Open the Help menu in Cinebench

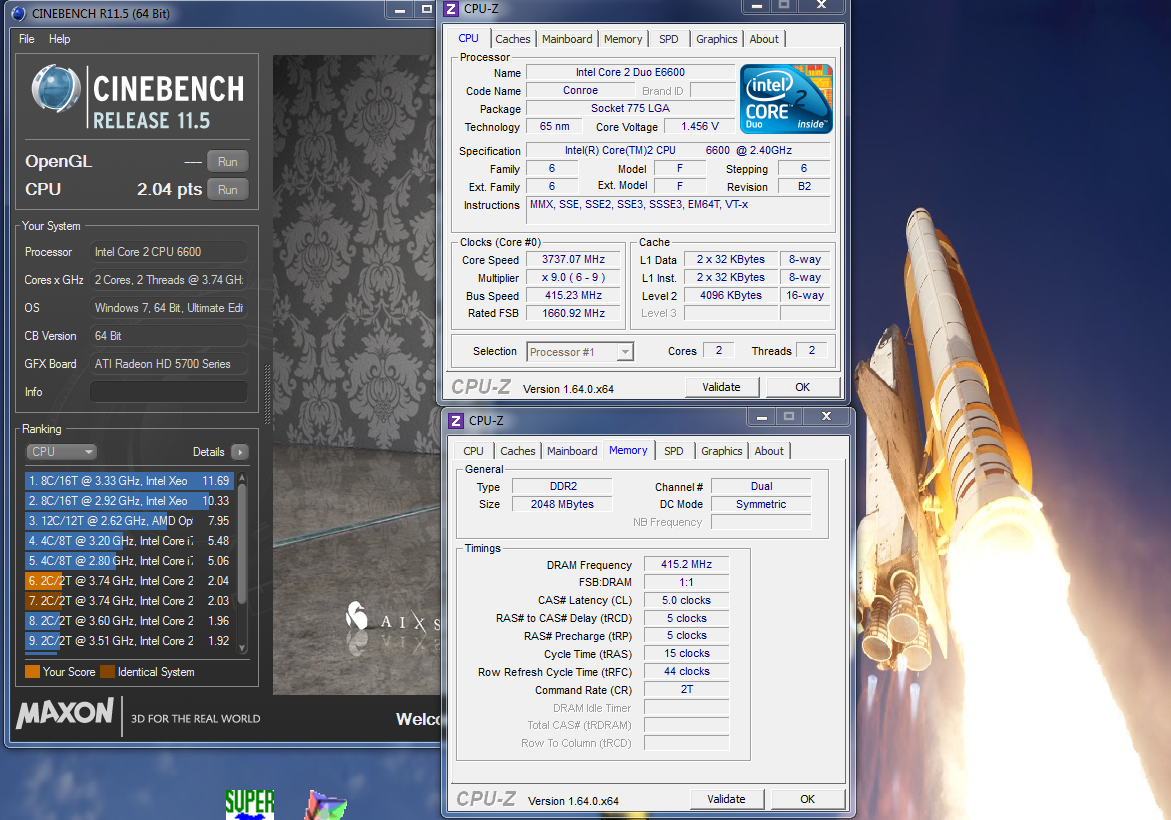pos(60,39)
